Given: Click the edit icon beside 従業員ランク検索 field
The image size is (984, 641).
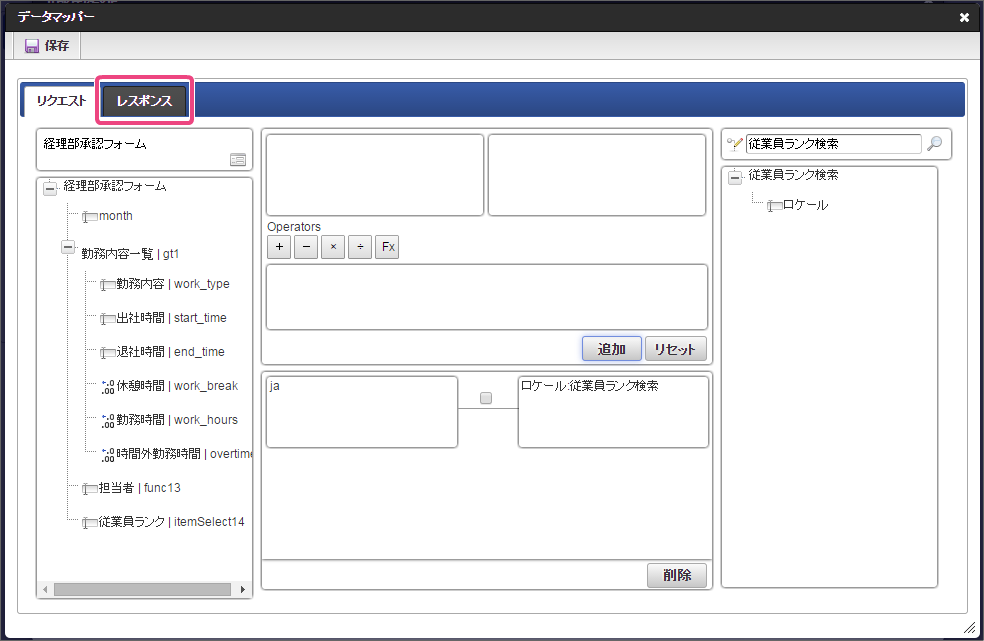Looking at the screenshot, I should point(734,144).
